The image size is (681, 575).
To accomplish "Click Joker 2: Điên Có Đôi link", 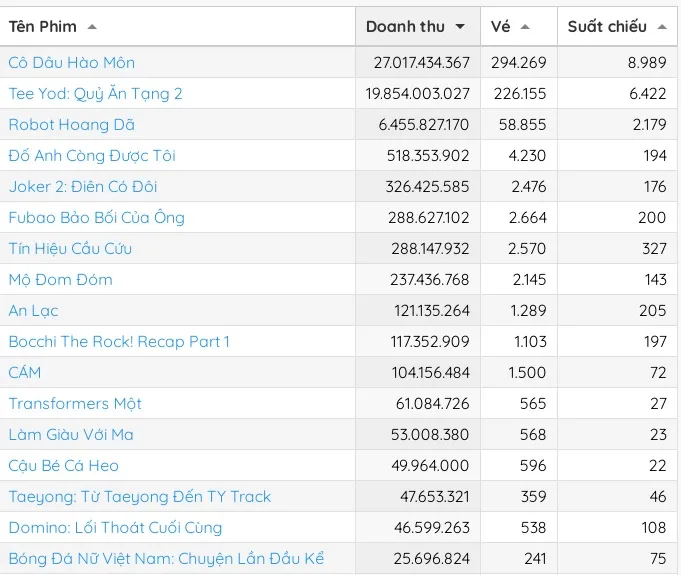I will [x=83, y=186].
